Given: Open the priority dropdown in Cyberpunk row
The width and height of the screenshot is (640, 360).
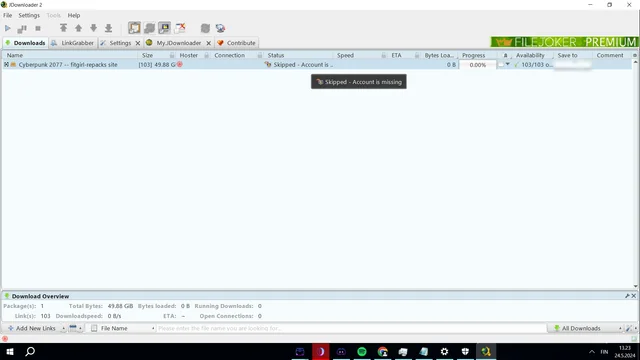Looking at the screenshot, I should coord(508,64).
